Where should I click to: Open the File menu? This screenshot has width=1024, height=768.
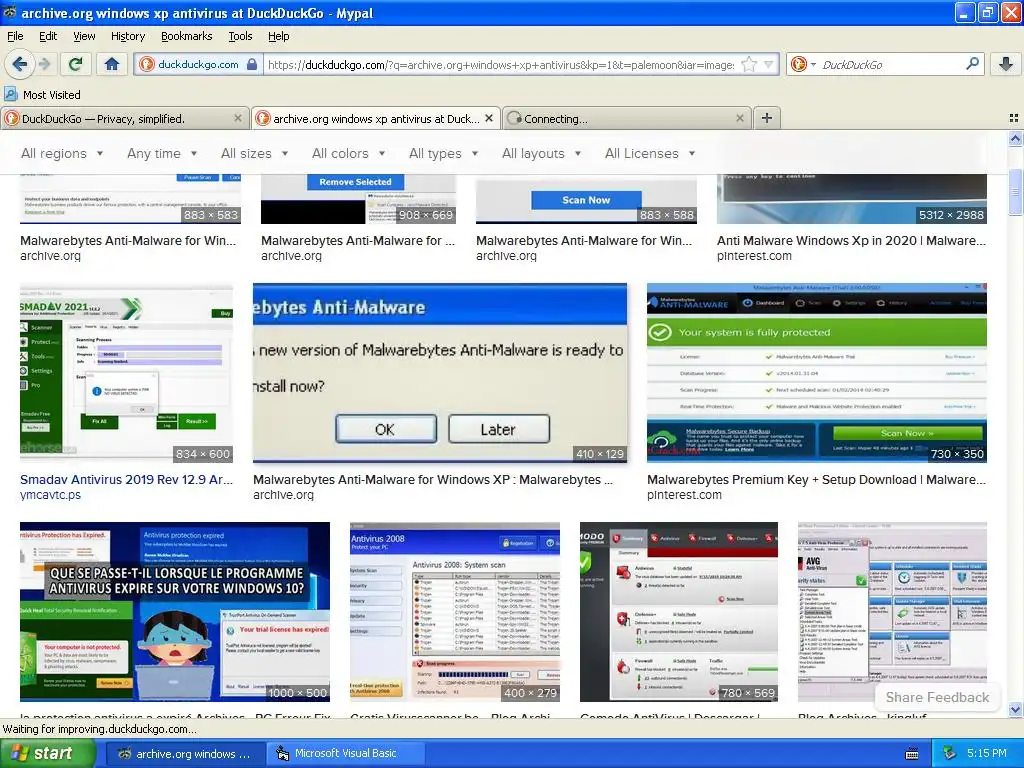15,36
